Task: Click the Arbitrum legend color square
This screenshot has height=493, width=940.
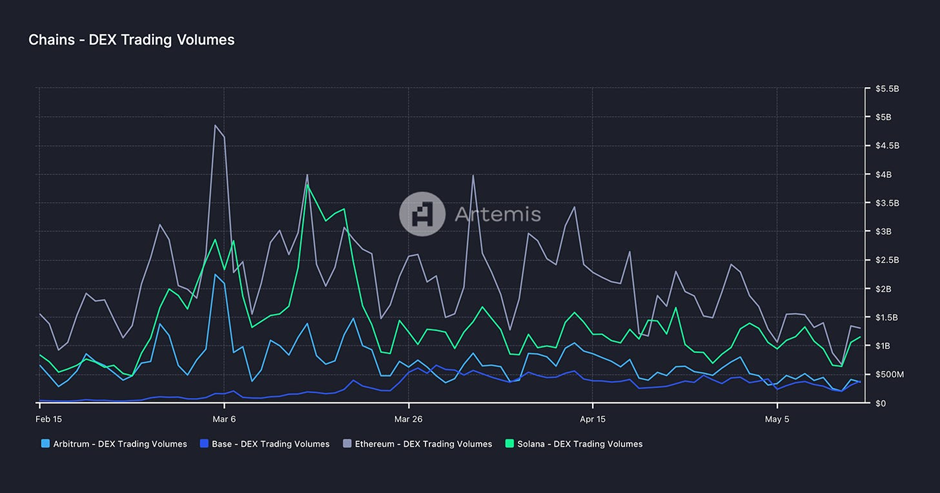Action: [45, 443]
